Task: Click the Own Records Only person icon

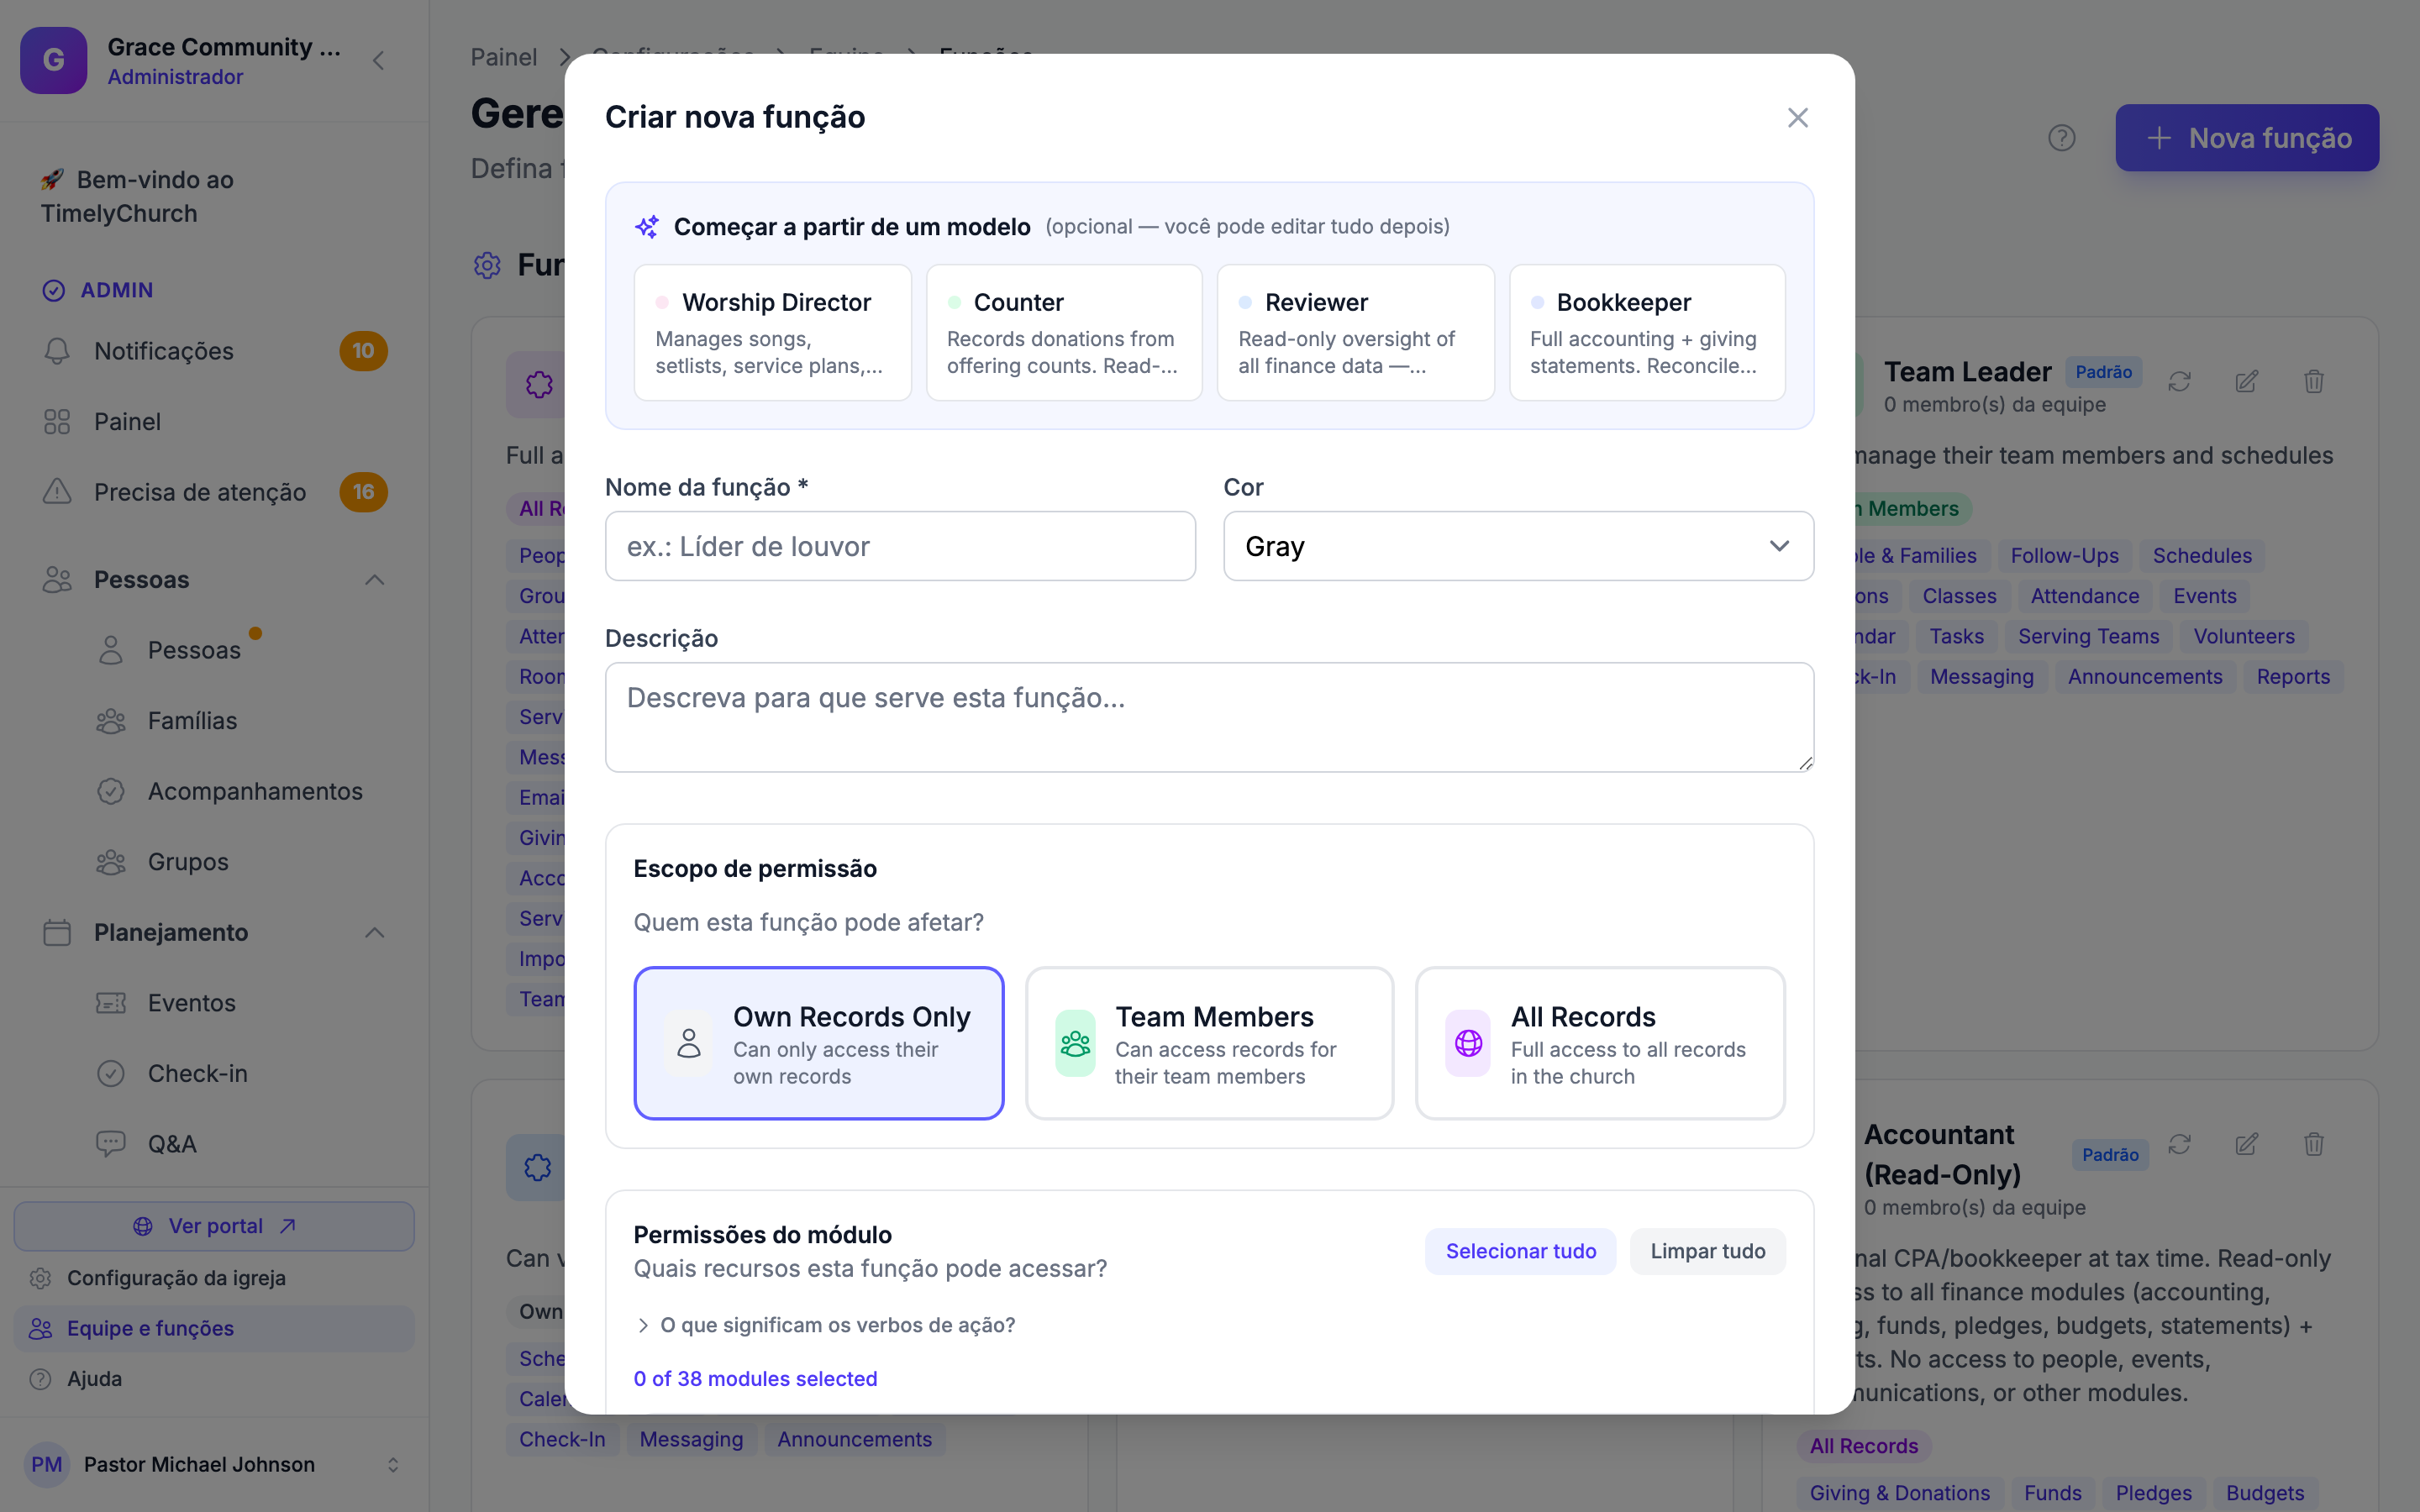Action: (689, 1043)
